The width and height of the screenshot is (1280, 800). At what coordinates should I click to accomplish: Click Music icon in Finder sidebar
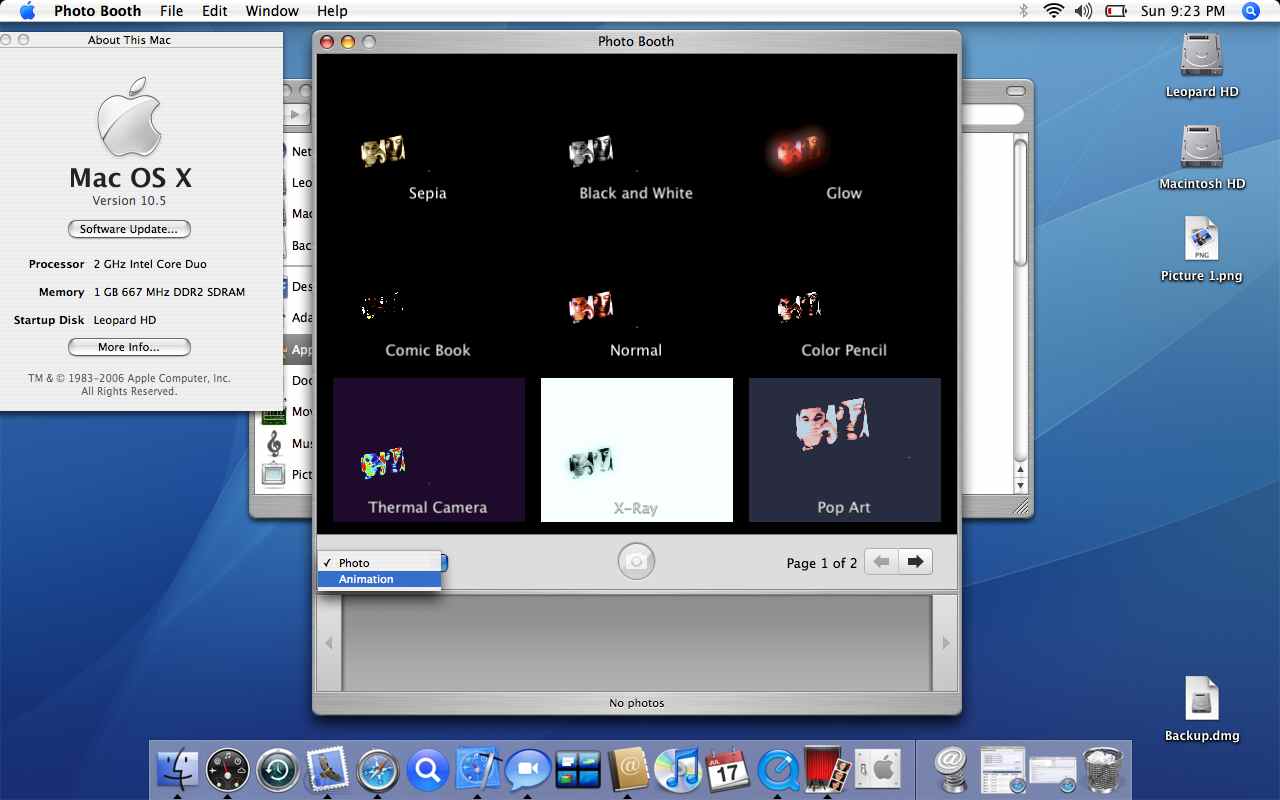(273, 443)
